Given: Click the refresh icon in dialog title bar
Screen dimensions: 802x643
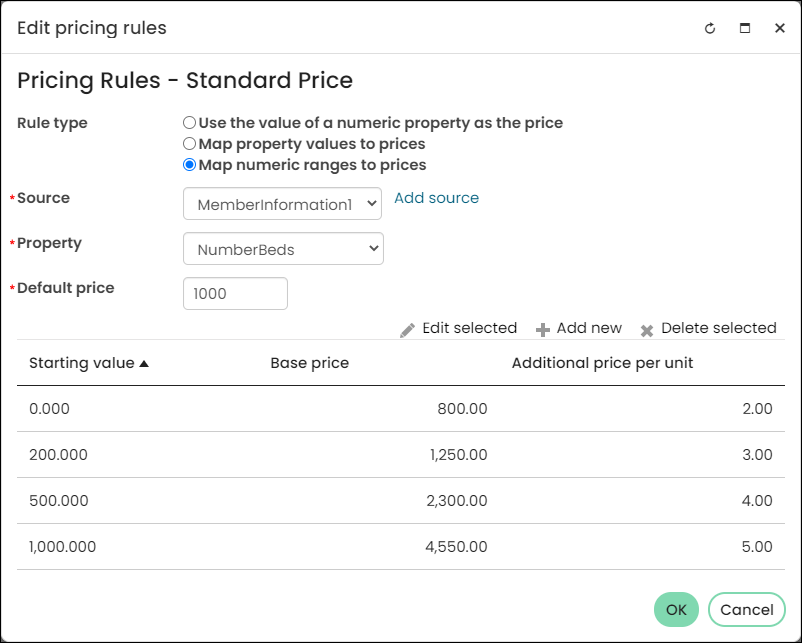Looking at the screenshot, I should pos(710,28).
